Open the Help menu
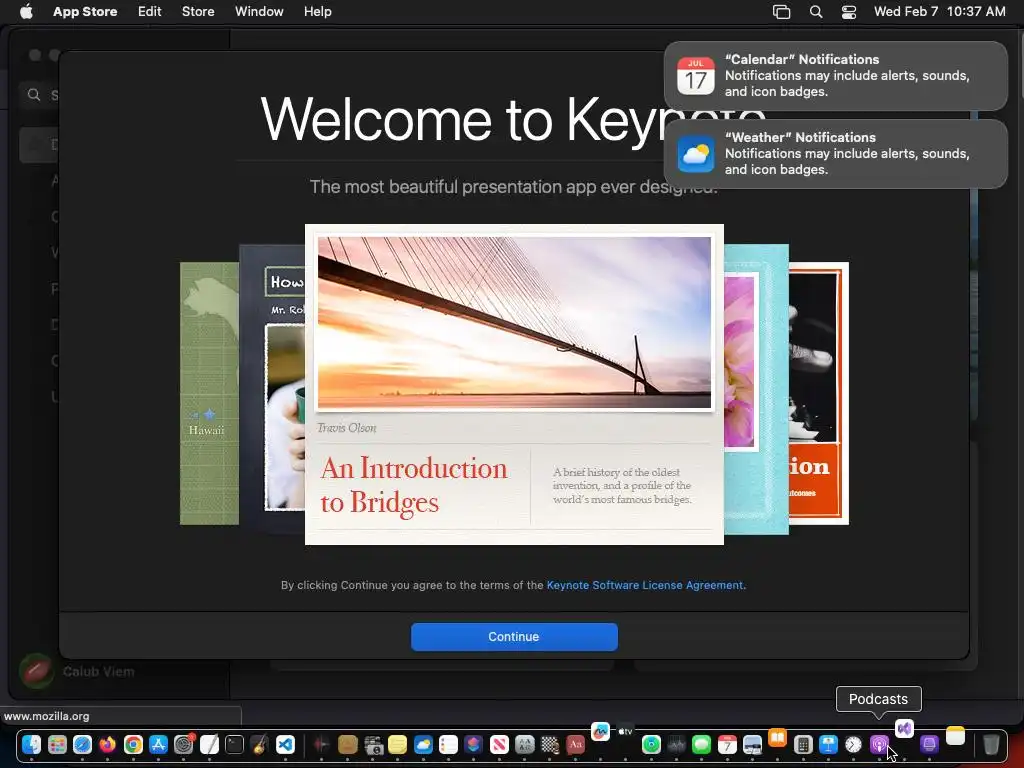The height and width of the screenshot is (768, 1024). (317, 11)
